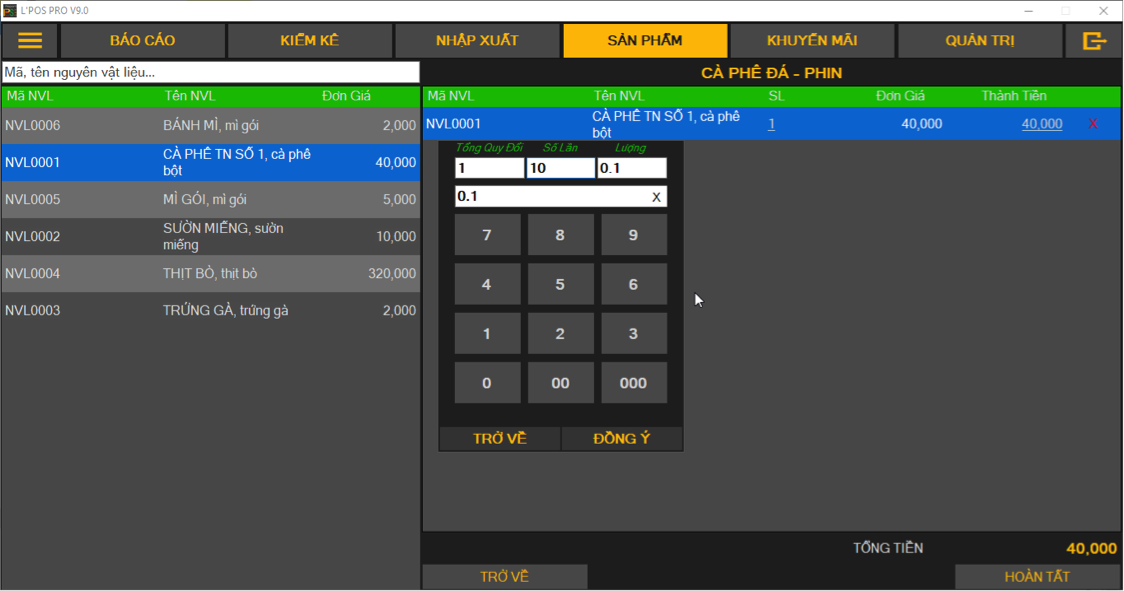
Task: Click the Số Lần input field
Action: click(560, 168)
